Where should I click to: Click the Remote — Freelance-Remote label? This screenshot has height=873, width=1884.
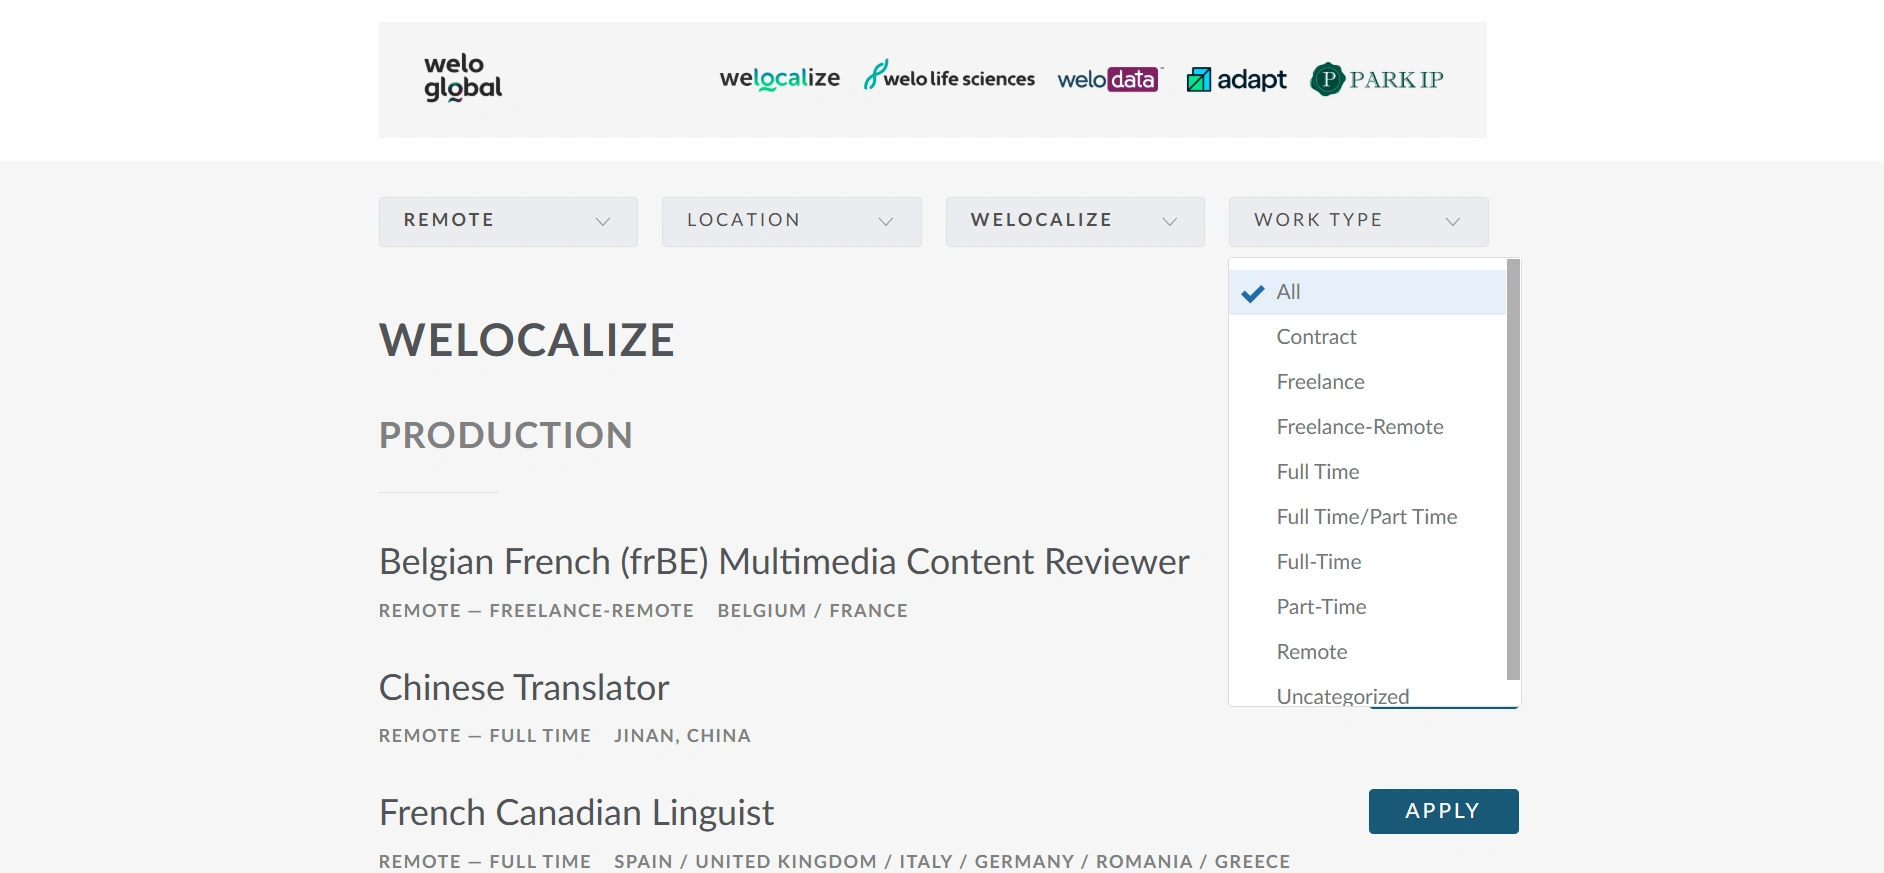coord(536,611)
